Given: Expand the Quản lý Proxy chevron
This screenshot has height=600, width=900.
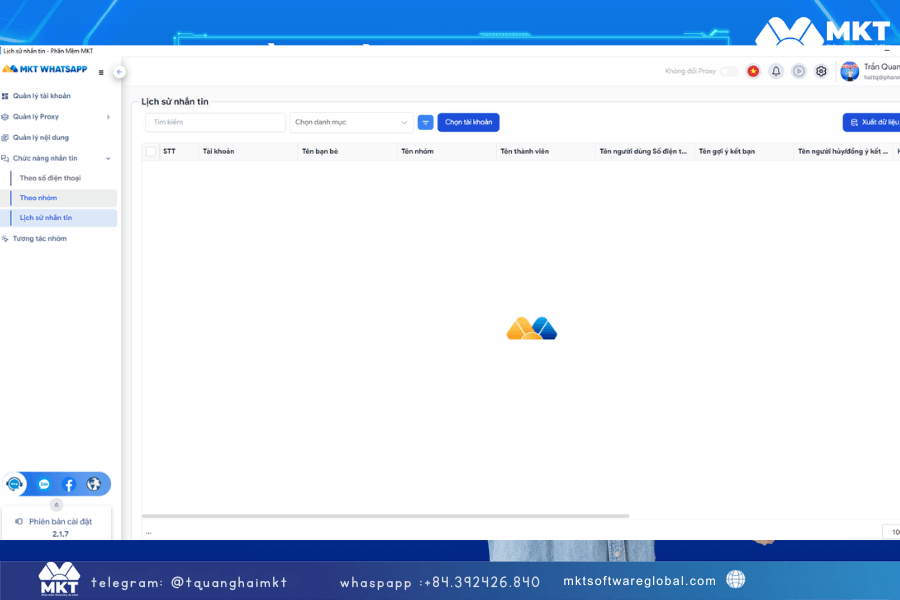Looking at the screenshot, I should click(x=108, y=117).
